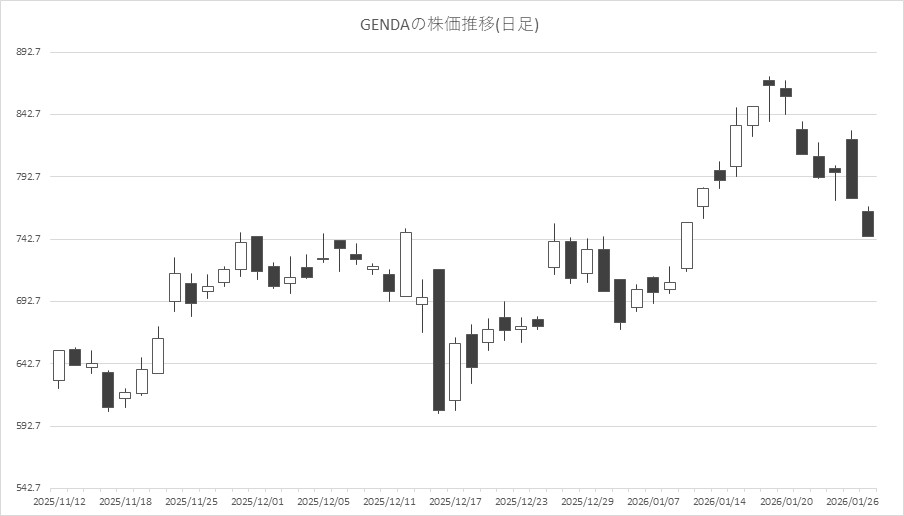This screenshot has height=516, width=904.
Task: Select the 2026/01/26 date label
Action: [x=851, y=501]
